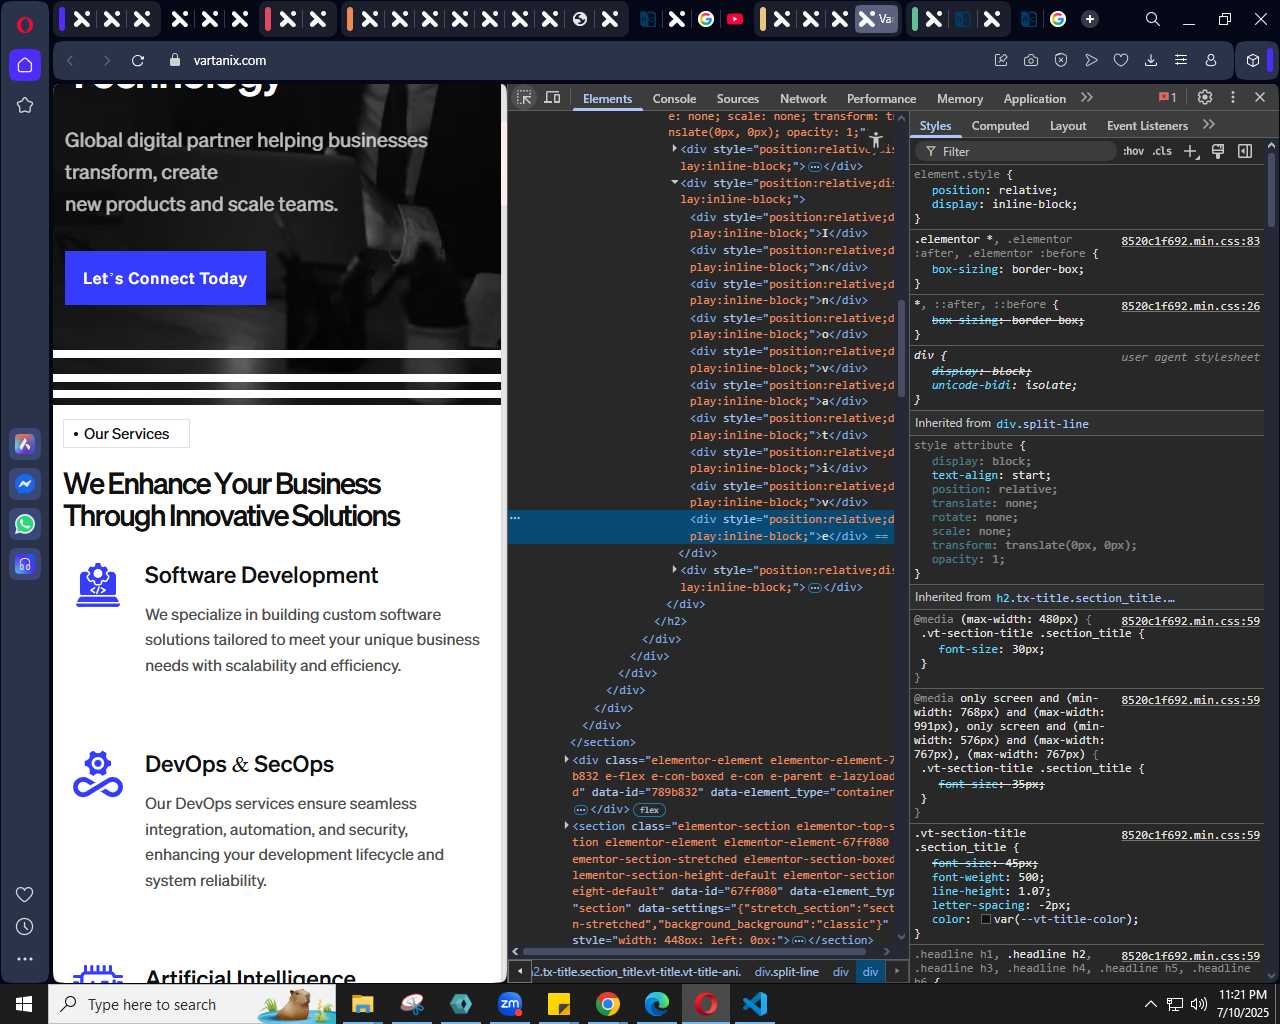Open the issues counter badge showing 1
Image resolution: width=1280 pixels, height=1024 pixels.
pos(1167,98)
